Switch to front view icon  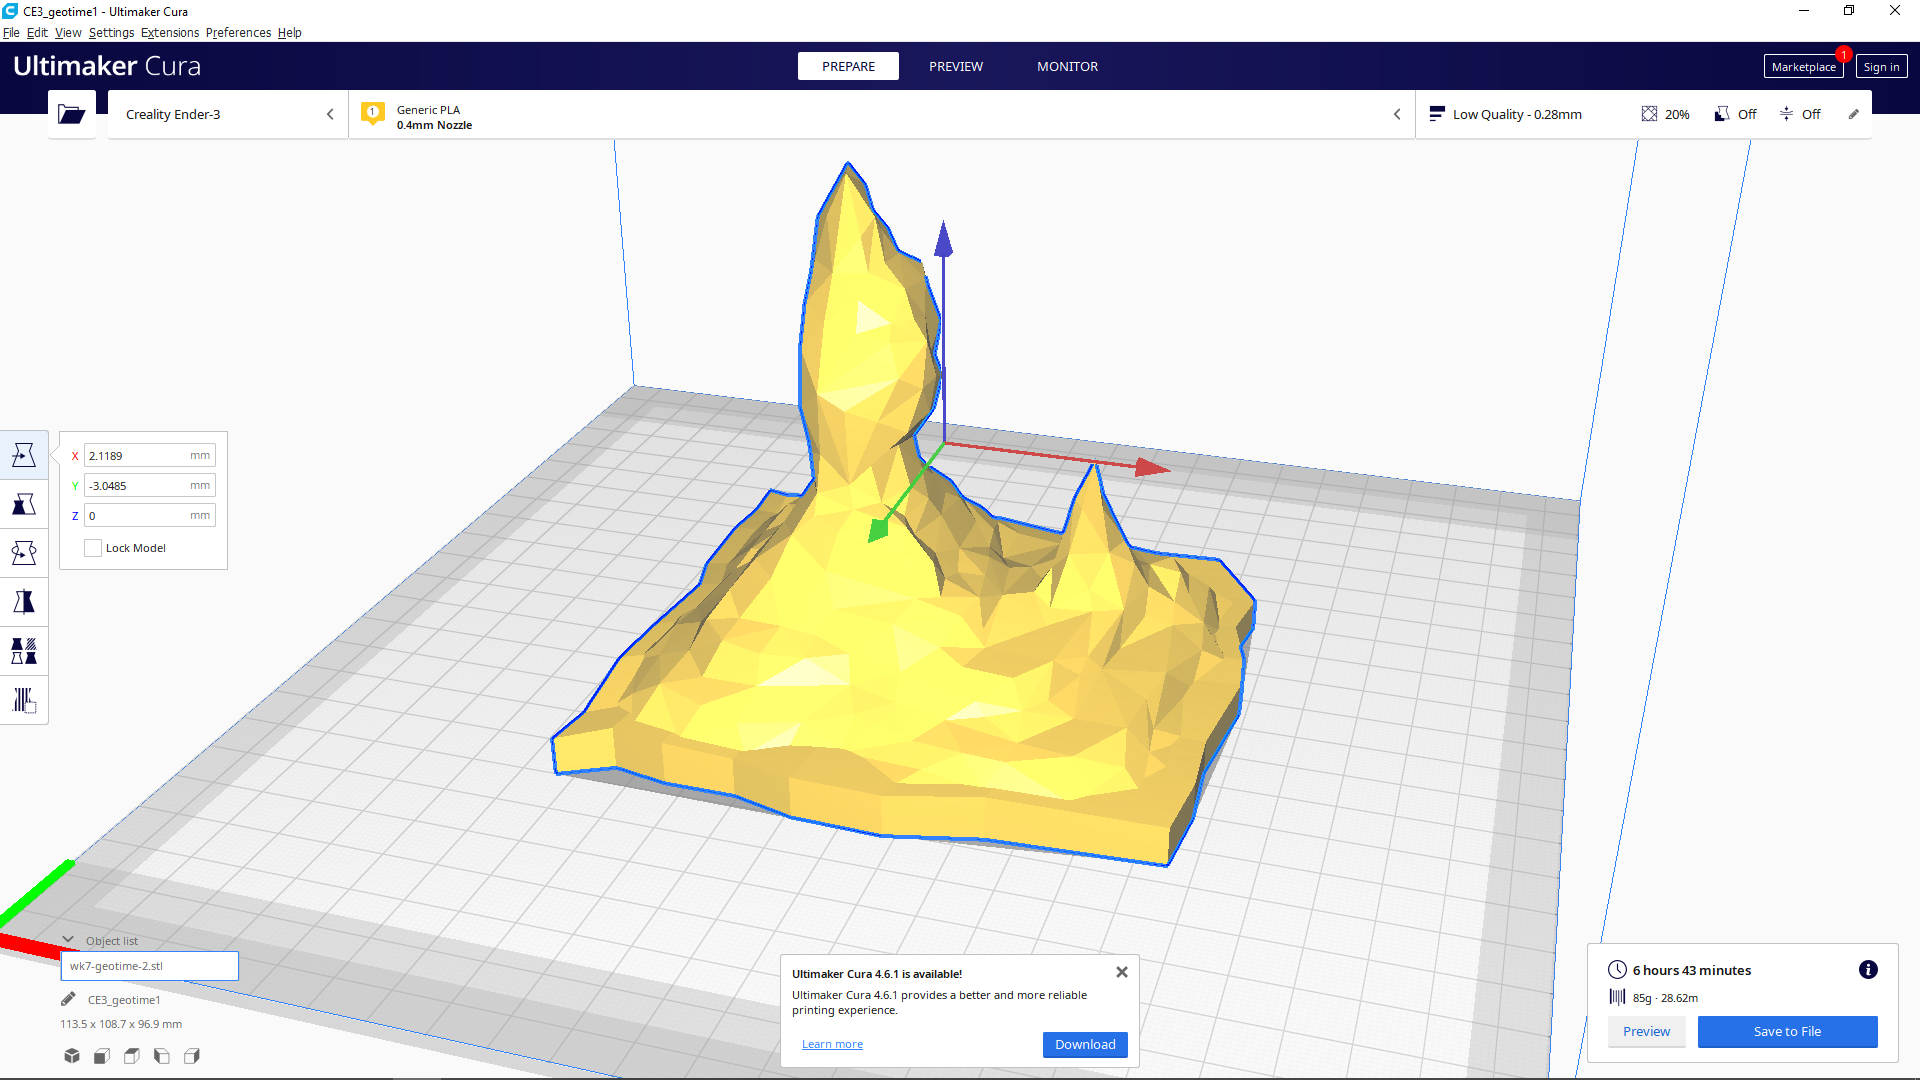pyautogui.click(x=102, y=1056)
